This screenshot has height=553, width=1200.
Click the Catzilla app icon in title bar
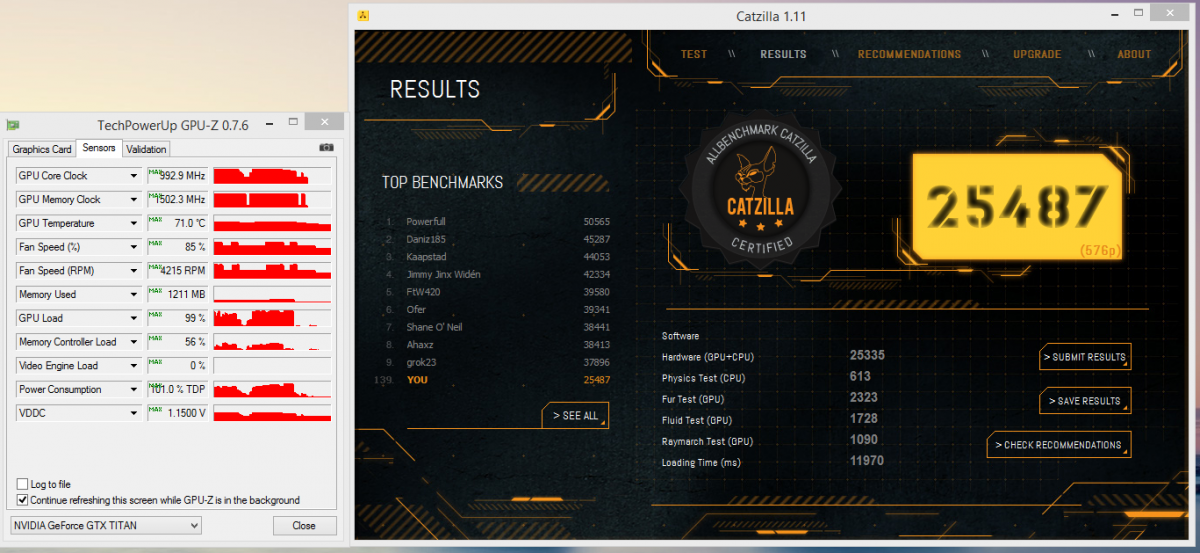pyautogui.click(x=364, y=16)
